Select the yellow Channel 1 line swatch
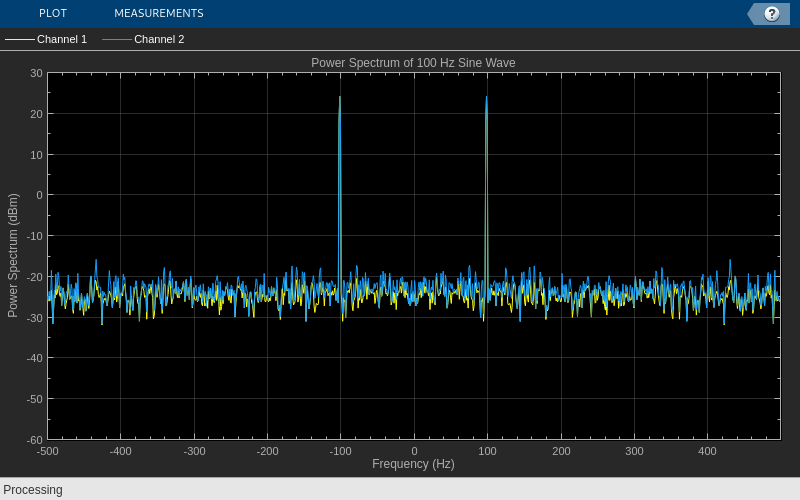 20,39
